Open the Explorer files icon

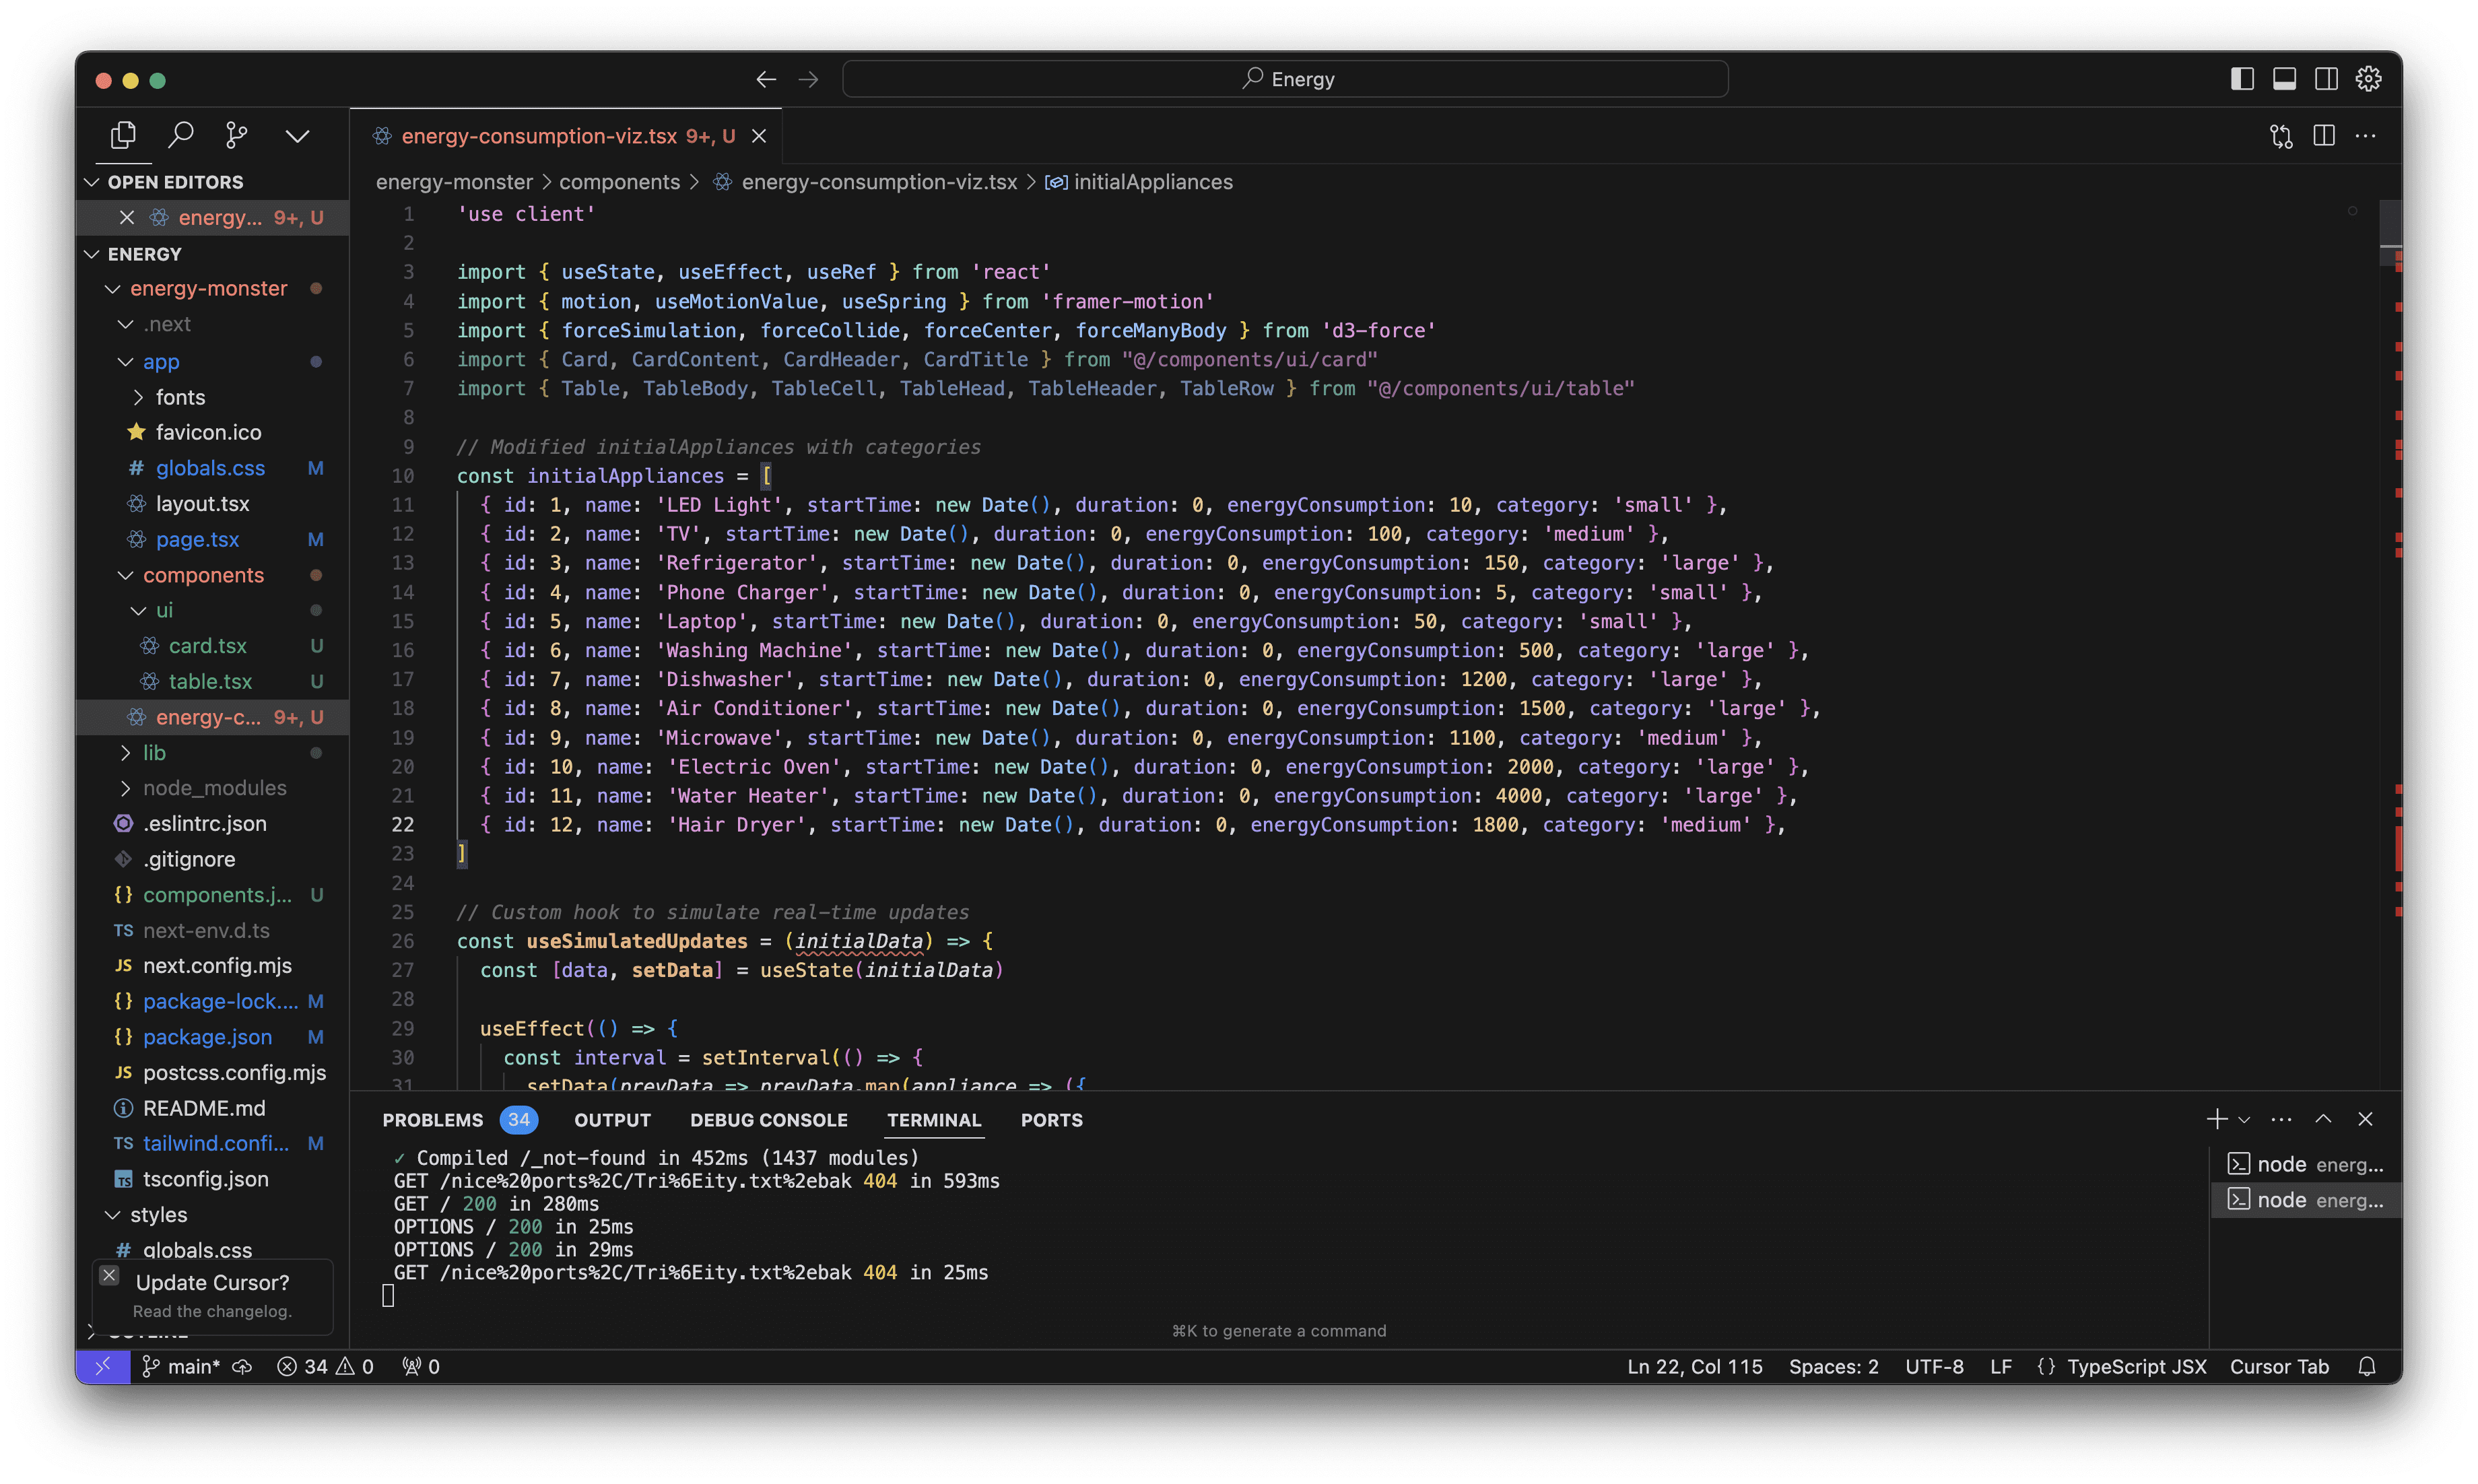coord(123,135)
